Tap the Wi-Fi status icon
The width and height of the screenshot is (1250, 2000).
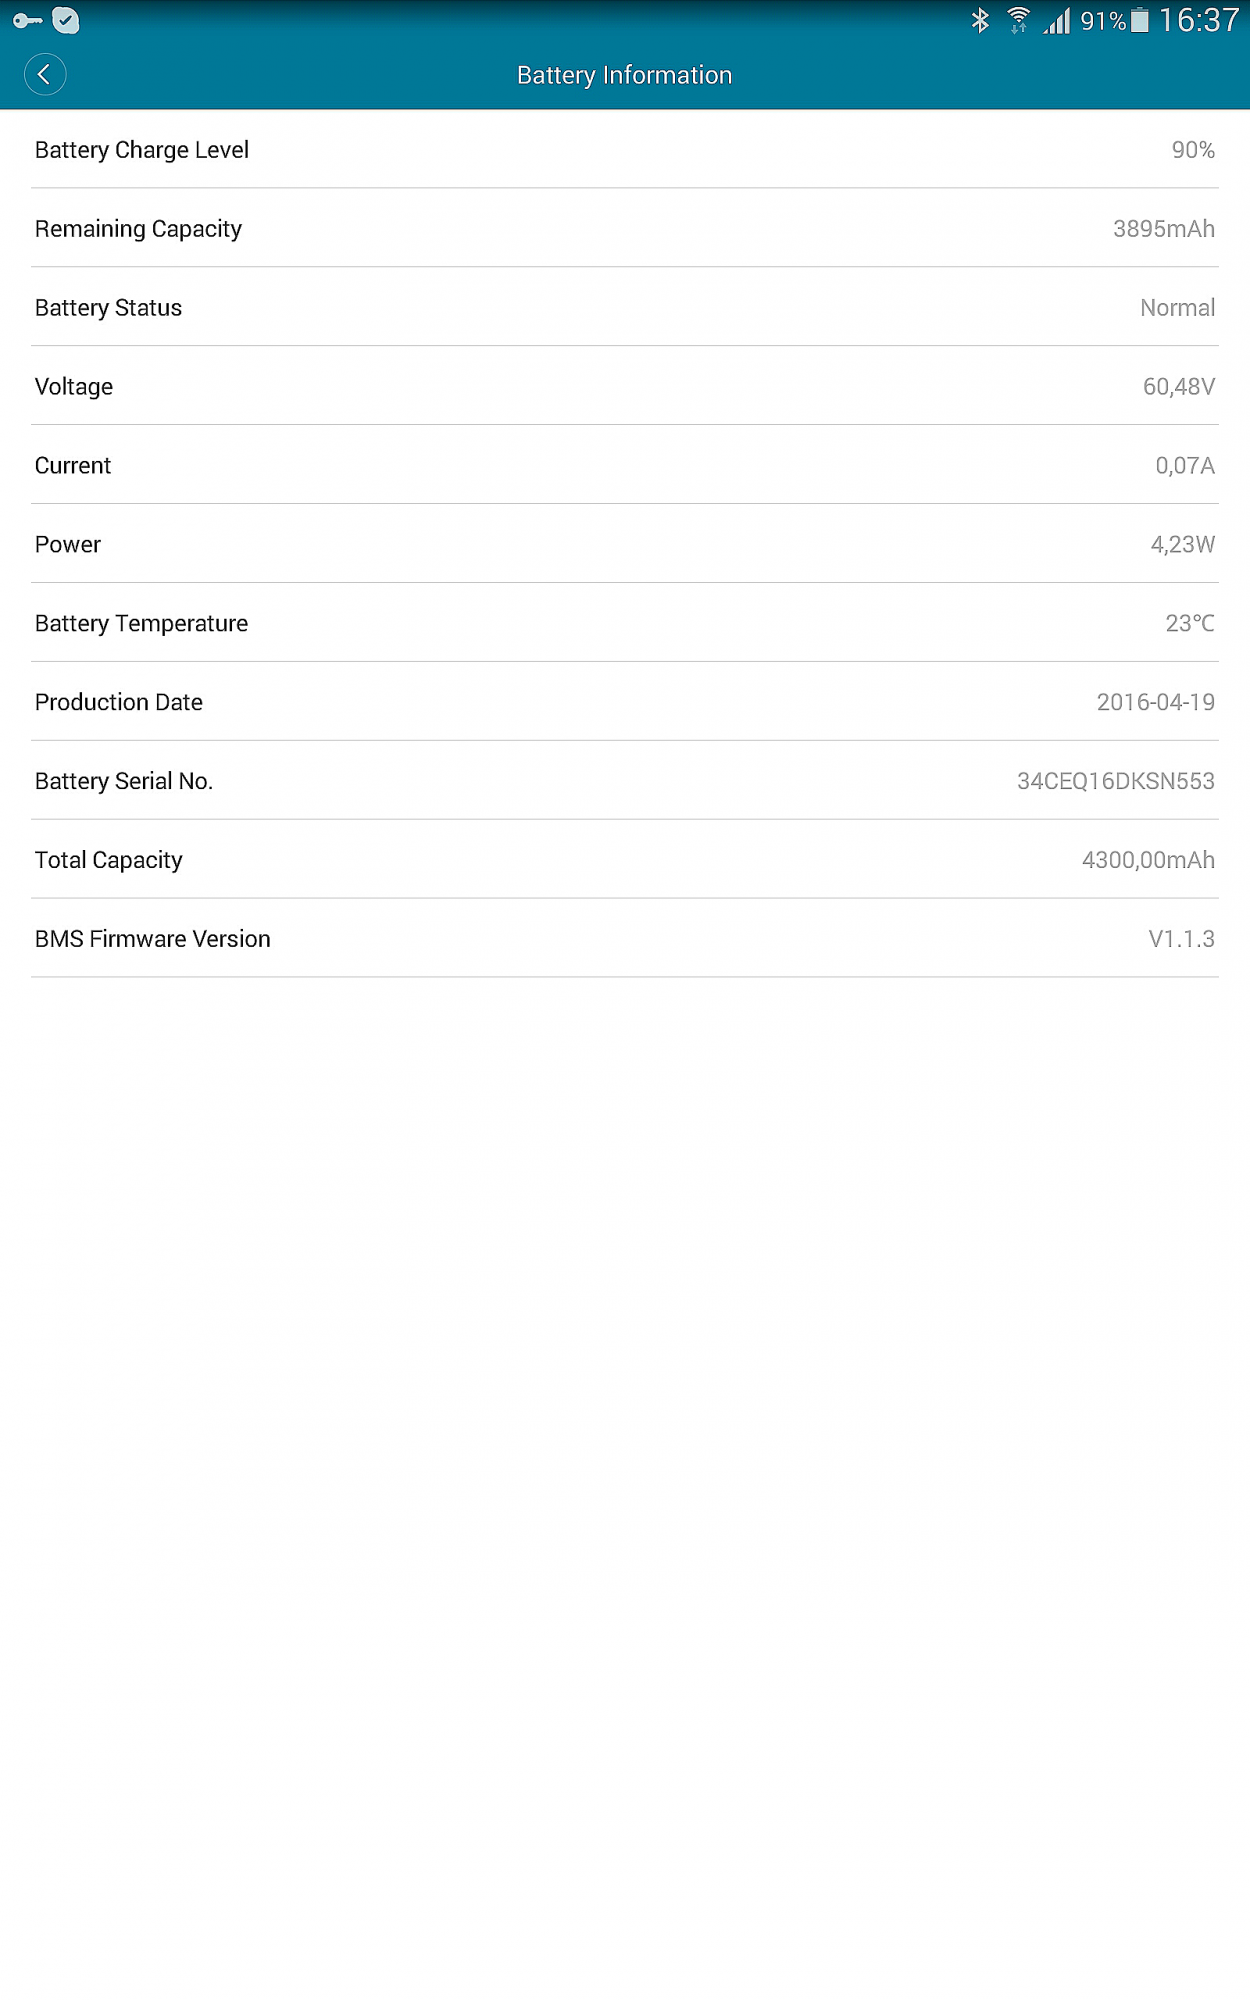[x=1018, y=20]
